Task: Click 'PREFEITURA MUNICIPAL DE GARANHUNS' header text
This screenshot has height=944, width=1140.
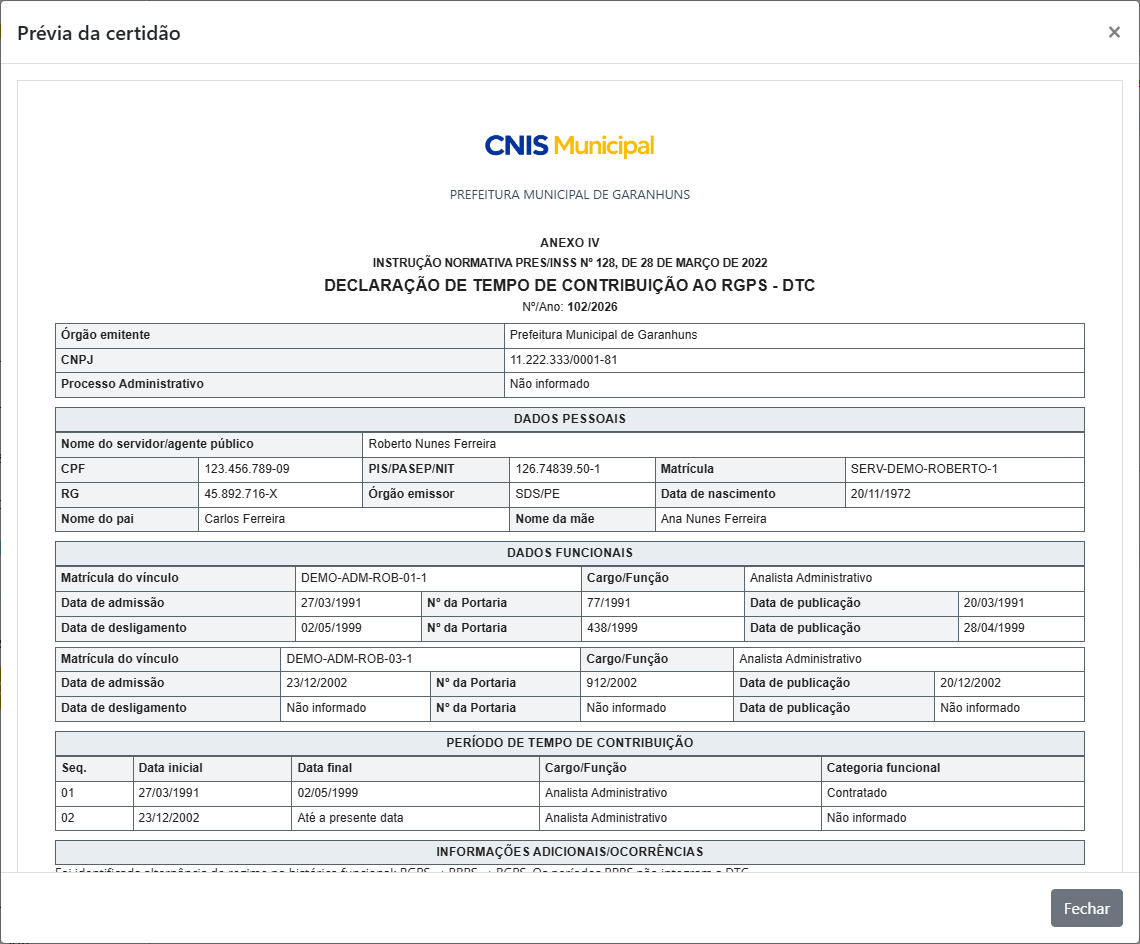Action: (569, 195)
